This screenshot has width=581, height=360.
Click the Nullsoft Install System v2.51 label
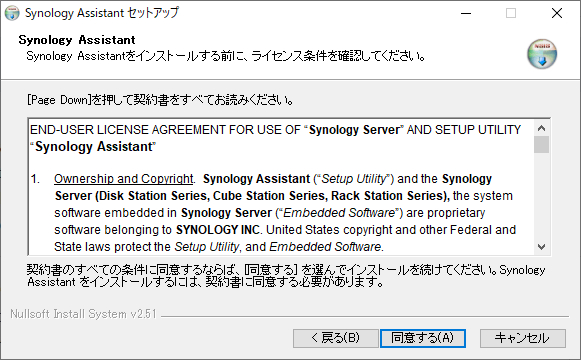click(x=83, y=314)
